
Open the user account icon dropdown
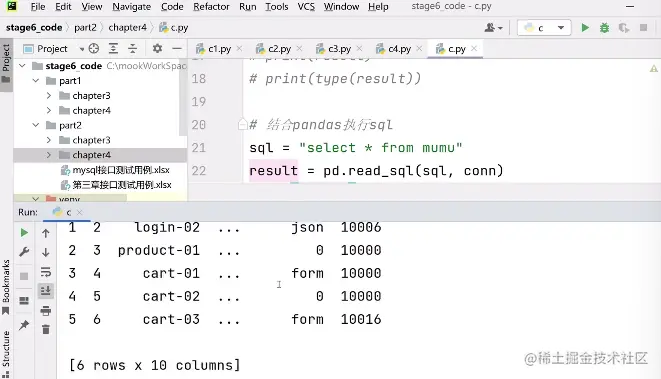click(493, 28)
